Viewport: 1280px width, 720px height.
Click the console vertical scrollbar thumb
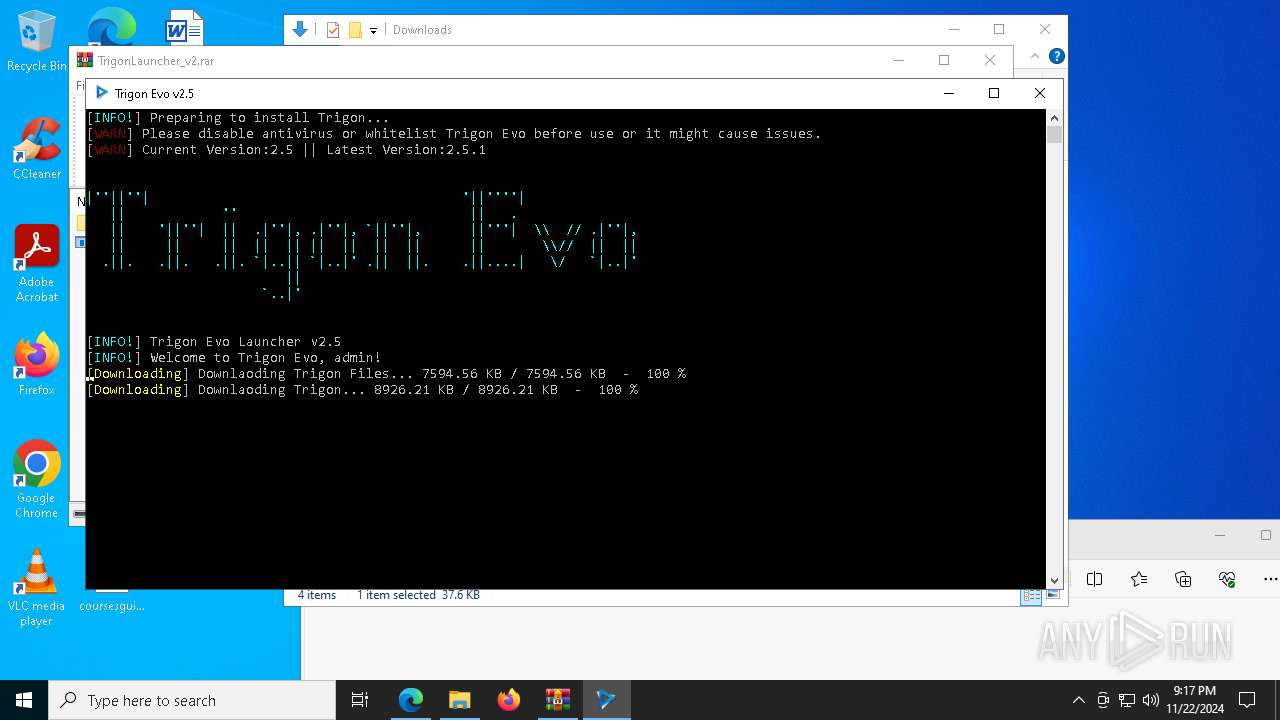click(x=1054, y=135)
